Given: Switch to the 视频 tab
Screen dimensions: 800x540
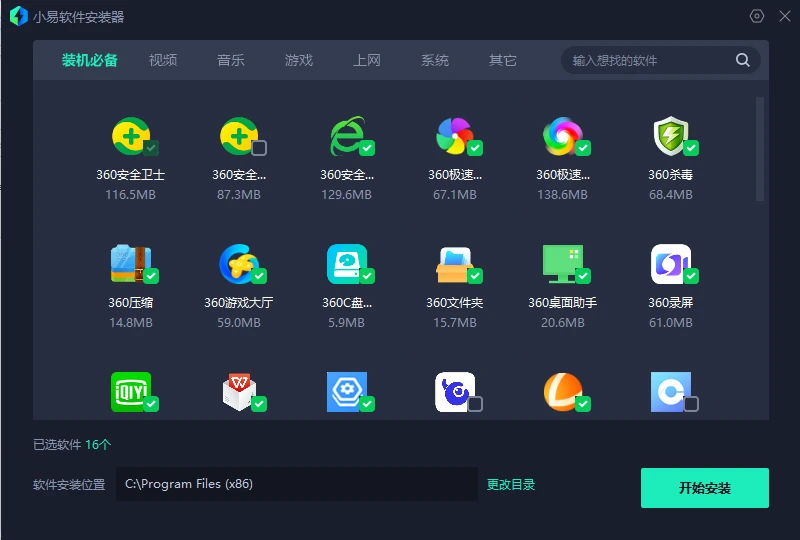Looking at the screenshot, I should pyautogui.click(x=163, y=60).
